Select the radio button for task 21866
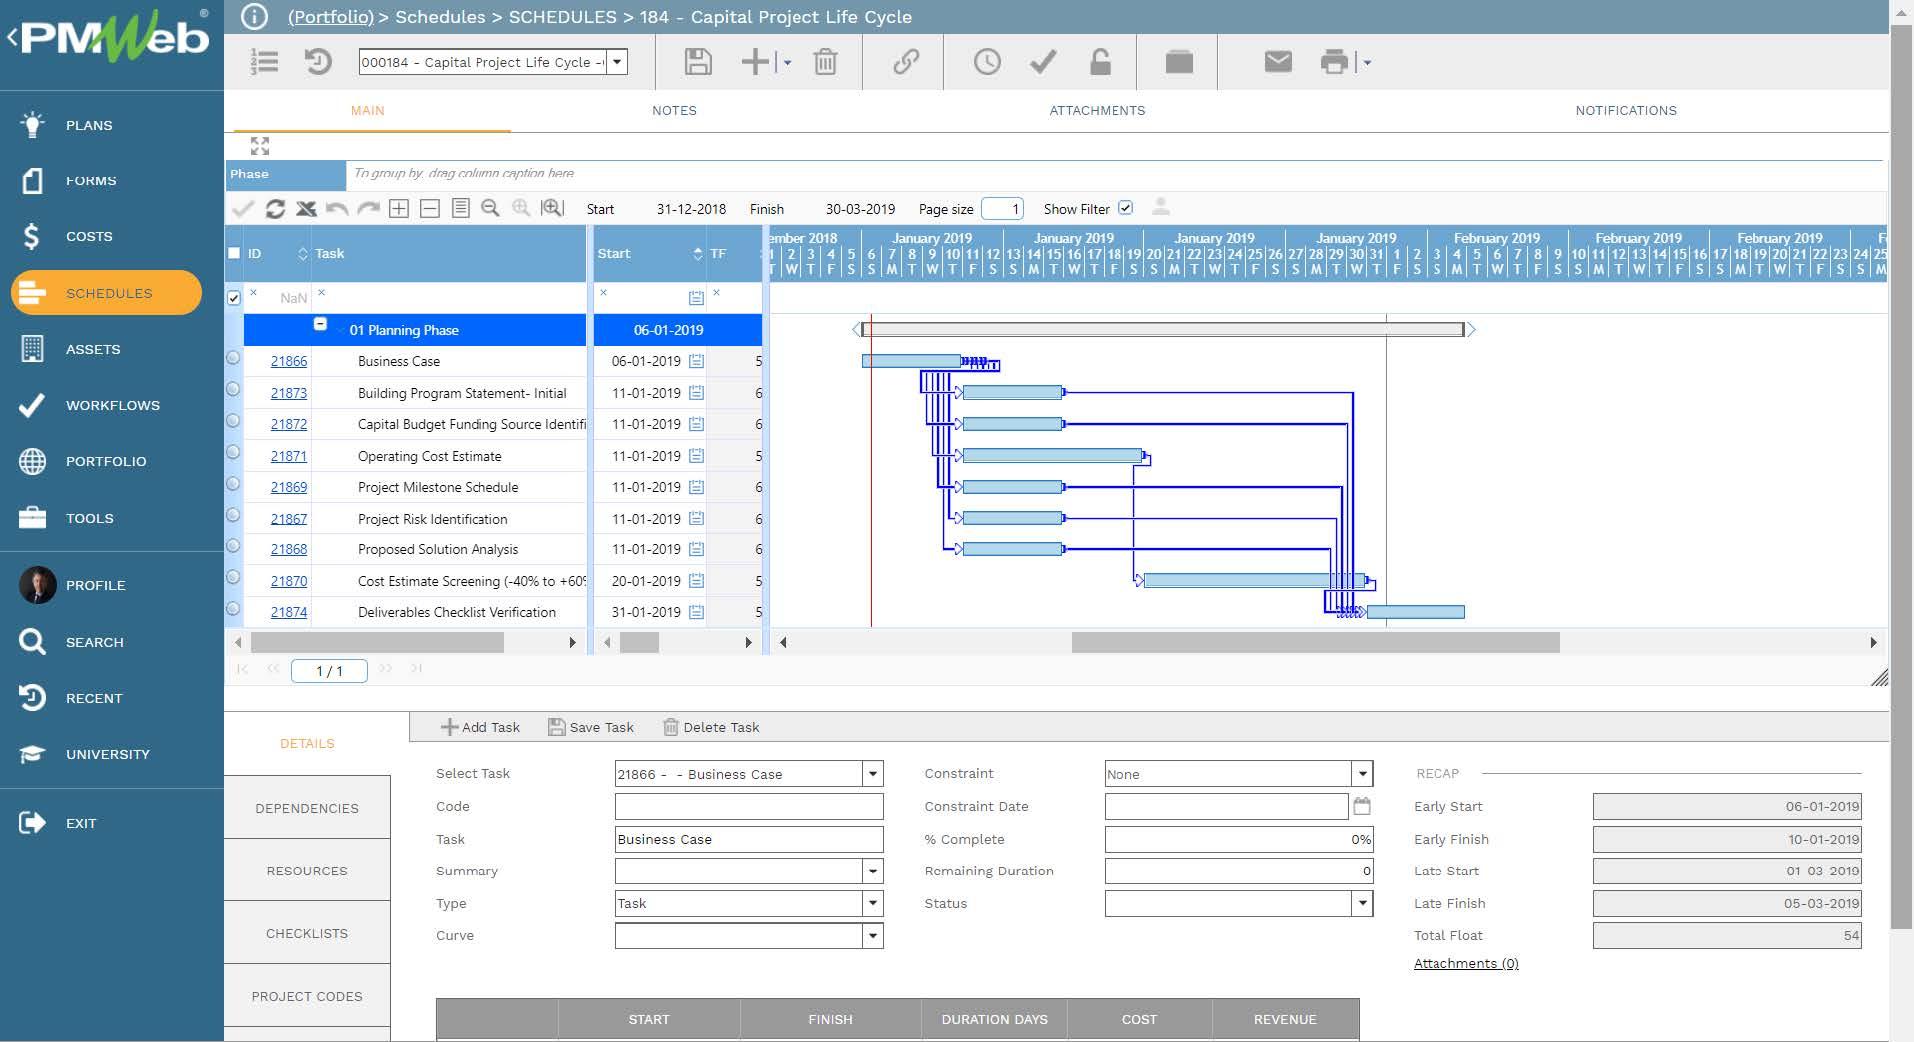The height and width of the screenshot is (1042, 1914). 233,358
